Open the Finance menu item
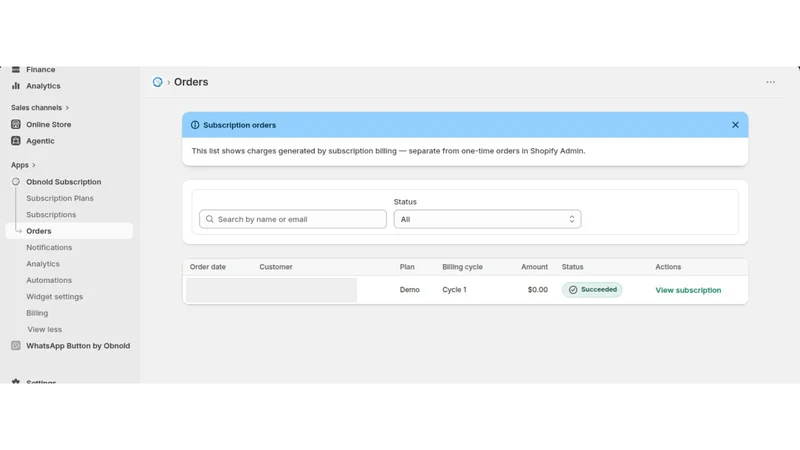Screen dimensions: 800x450 (40, 70)
